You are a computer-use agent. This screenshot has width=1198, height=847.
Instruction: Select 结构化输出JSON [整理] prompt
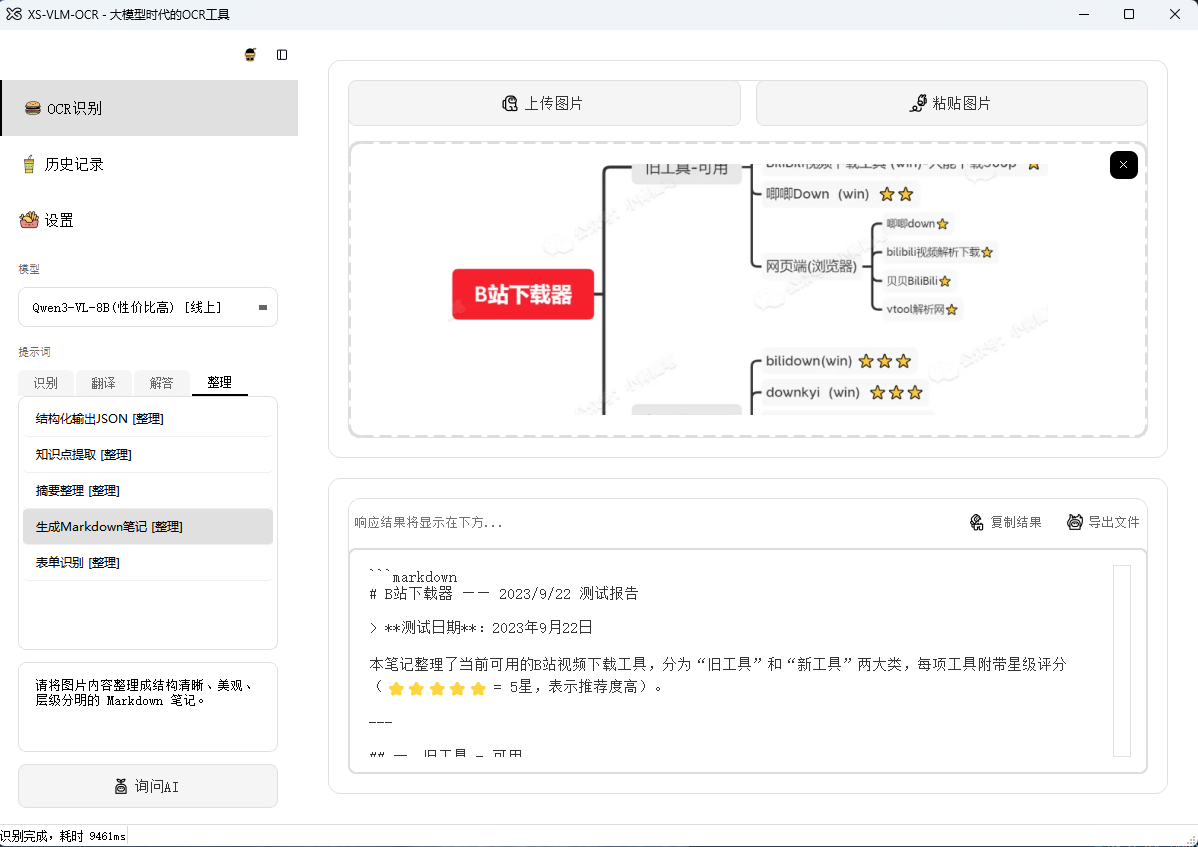click(x=148, y=419)
